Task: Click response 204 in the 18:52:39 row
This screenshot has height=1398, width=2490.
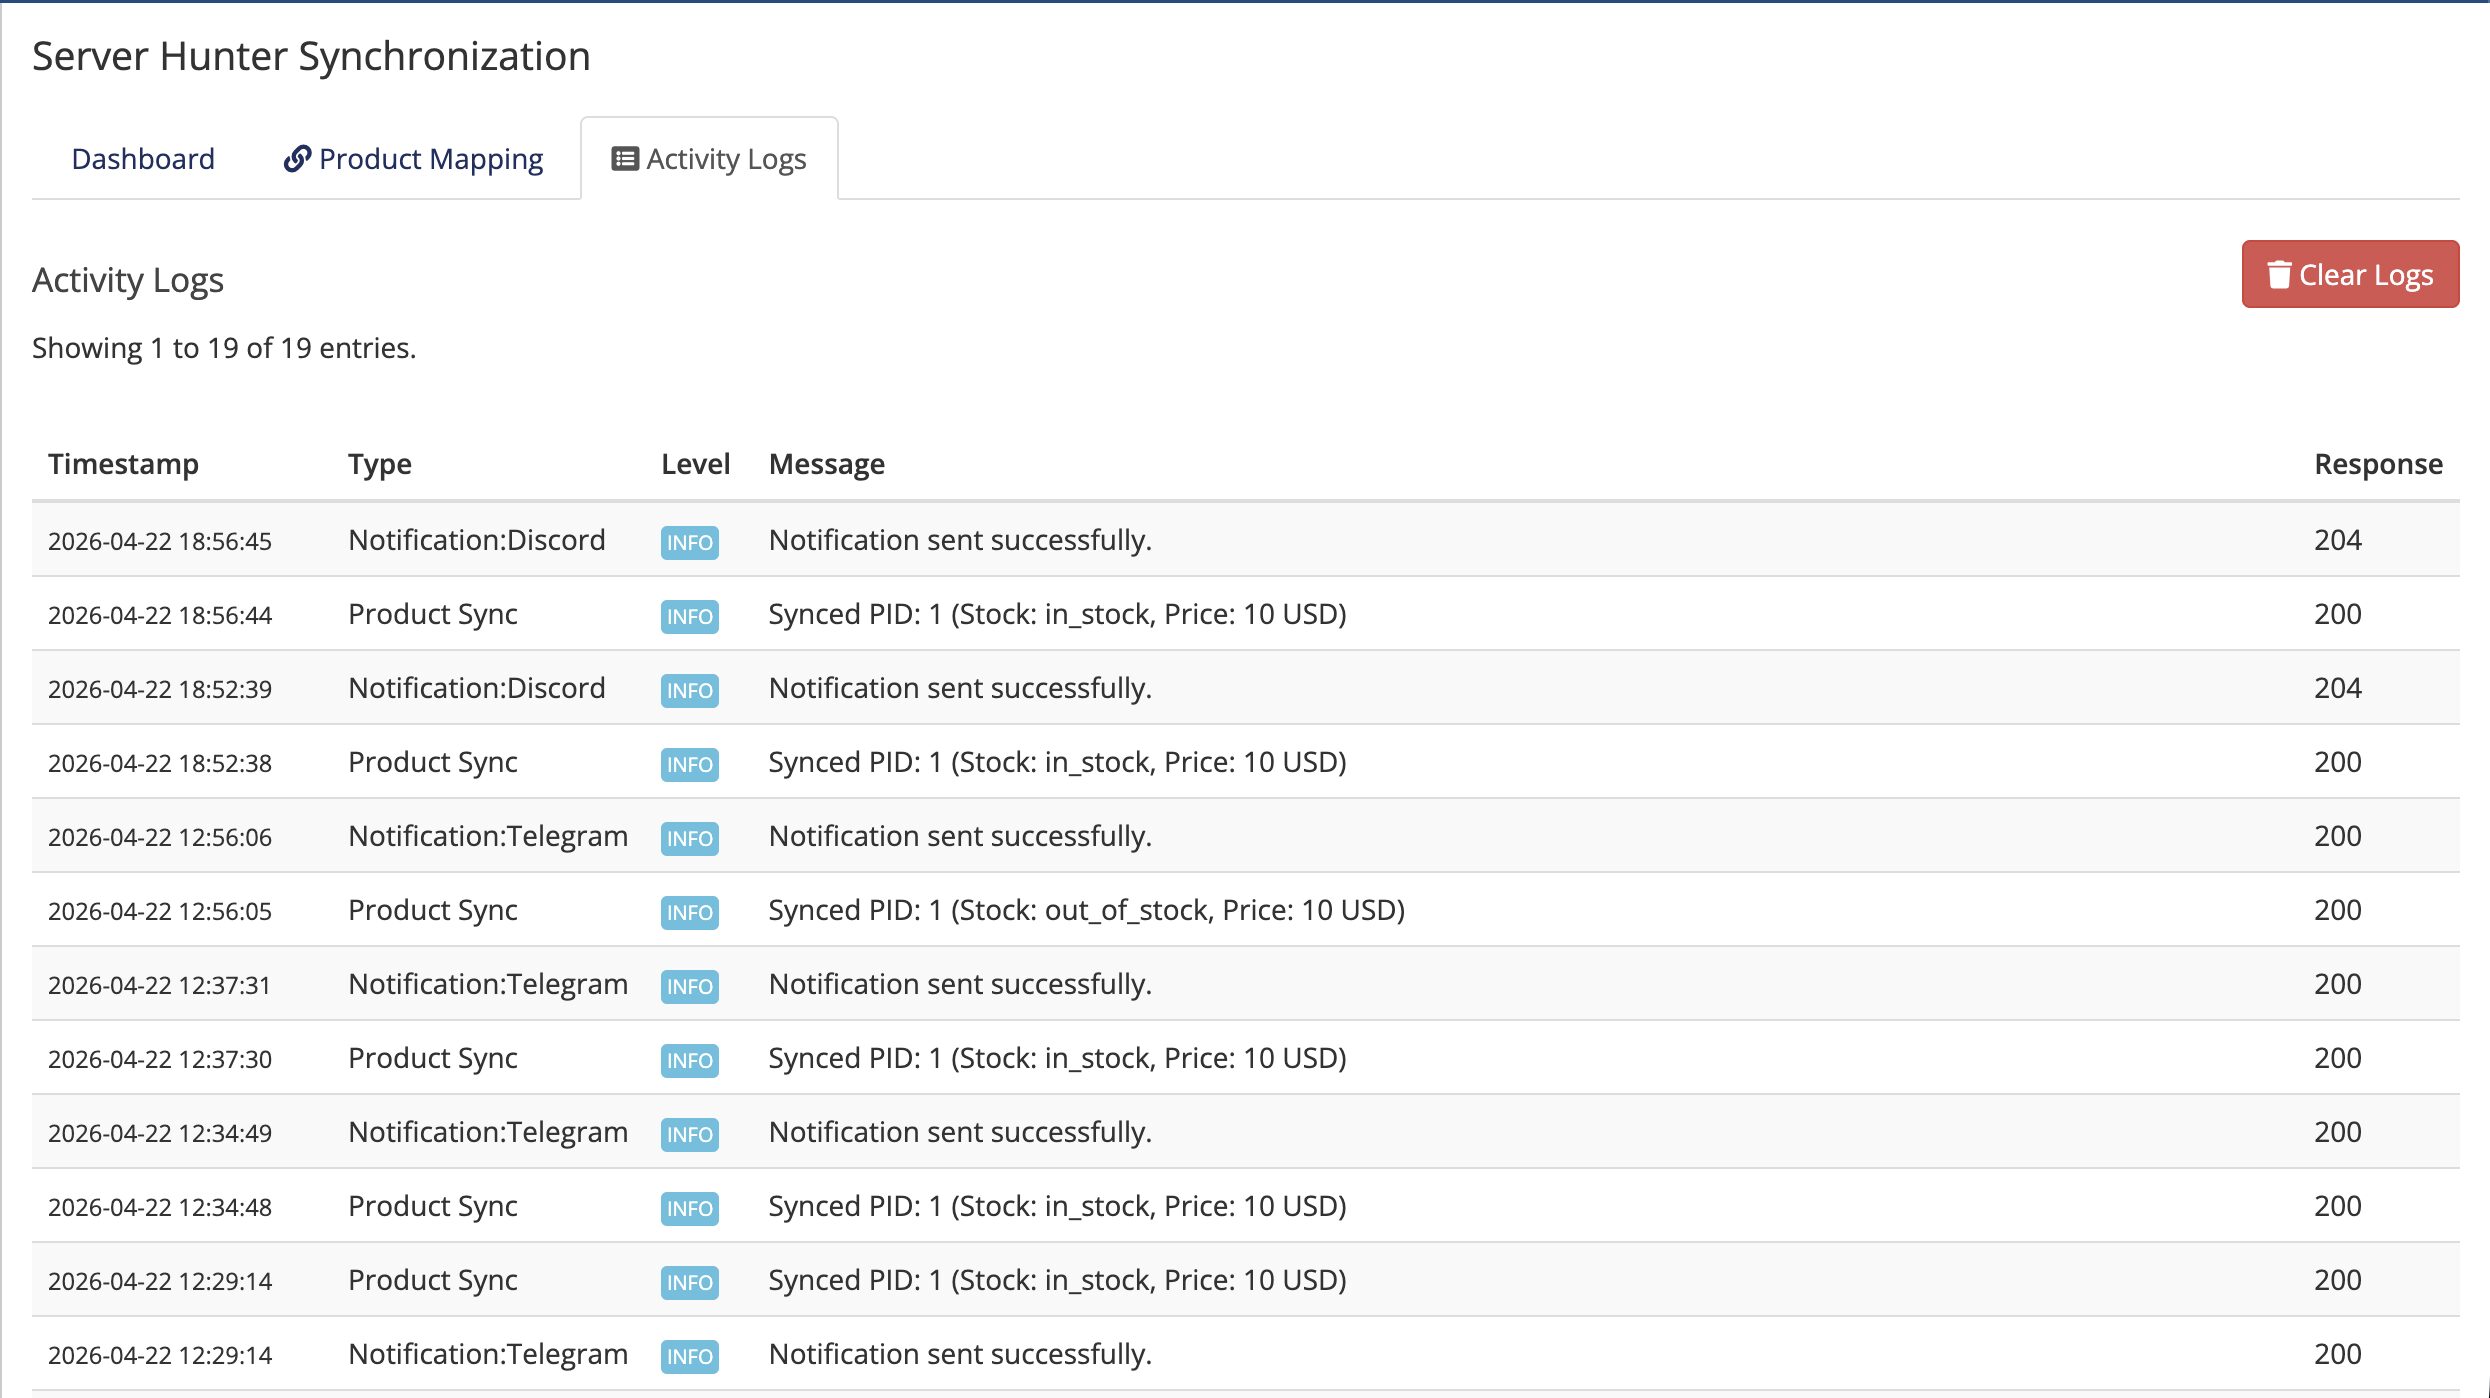Action: (x=2337, y=688)
